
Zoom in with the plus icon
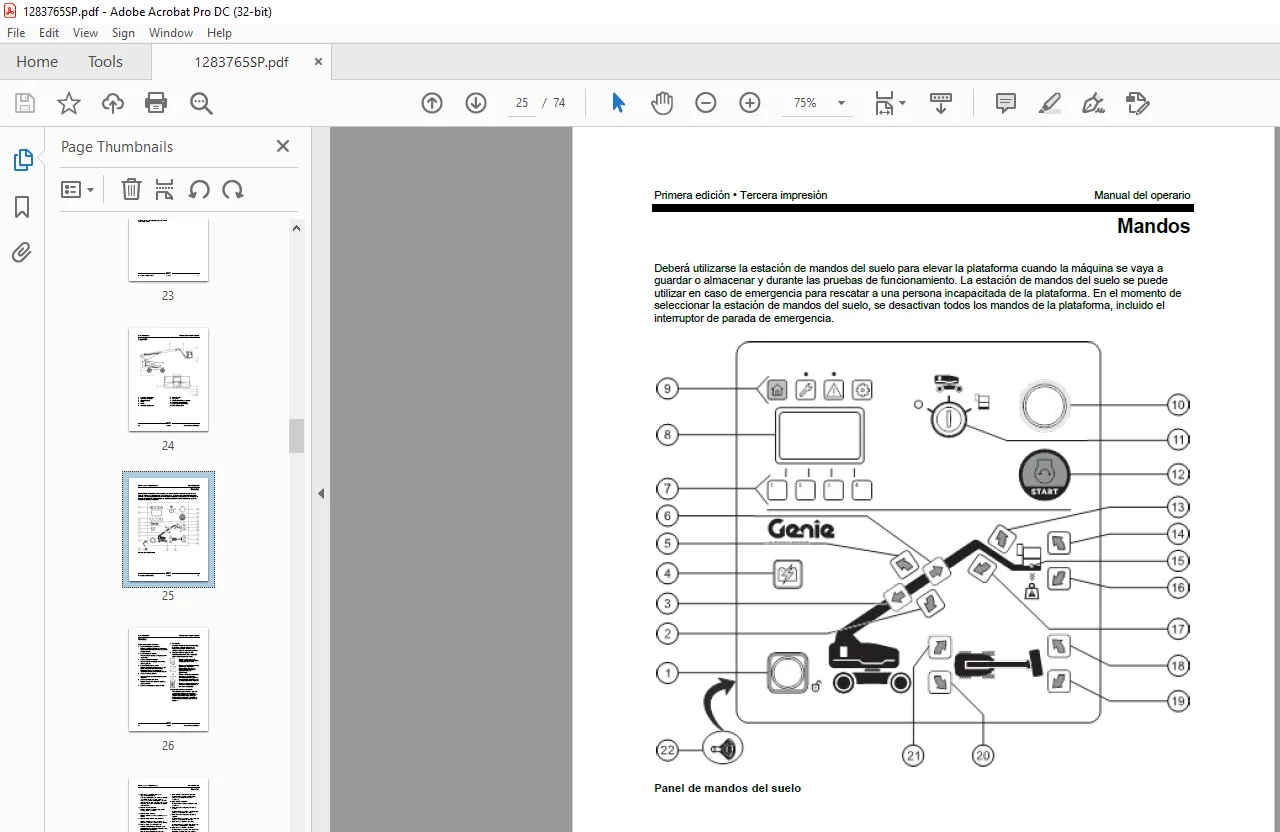tap(750, 103)
